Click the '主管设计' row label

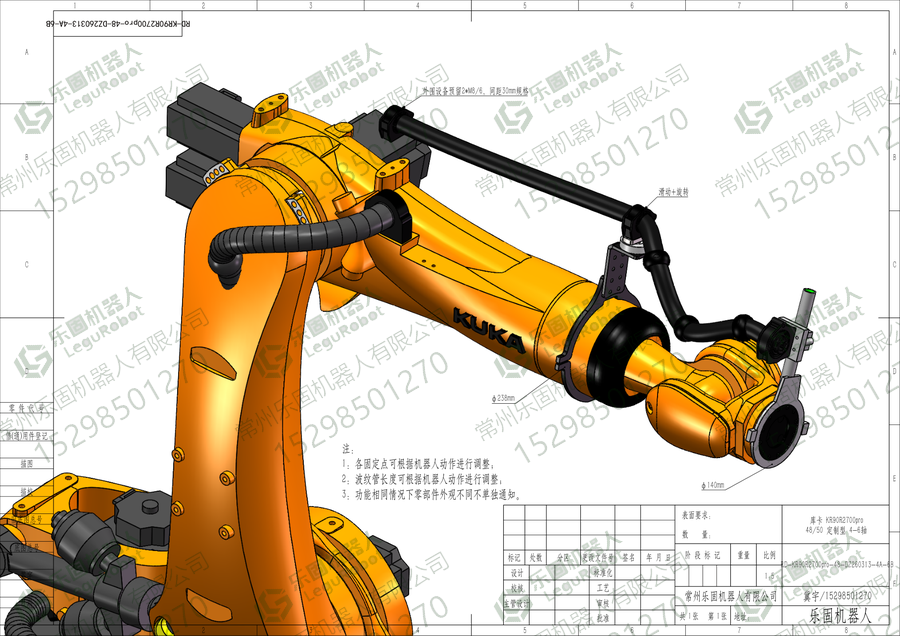point(516,603)
